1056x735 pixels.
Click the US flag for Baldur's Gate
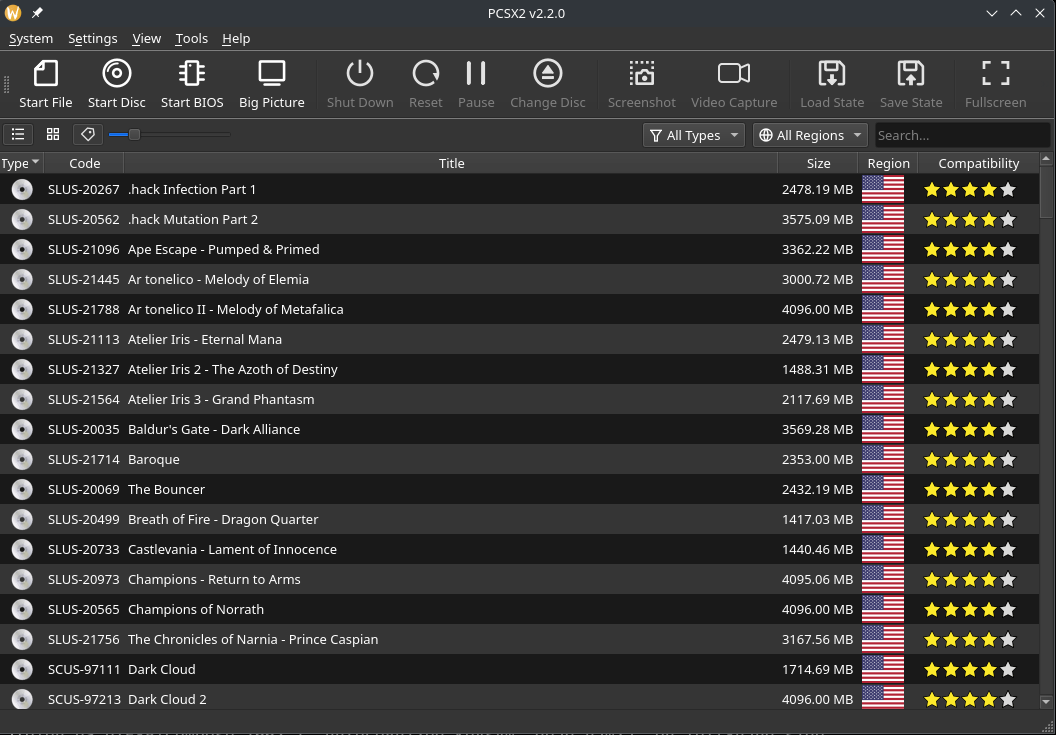[883, 429]
